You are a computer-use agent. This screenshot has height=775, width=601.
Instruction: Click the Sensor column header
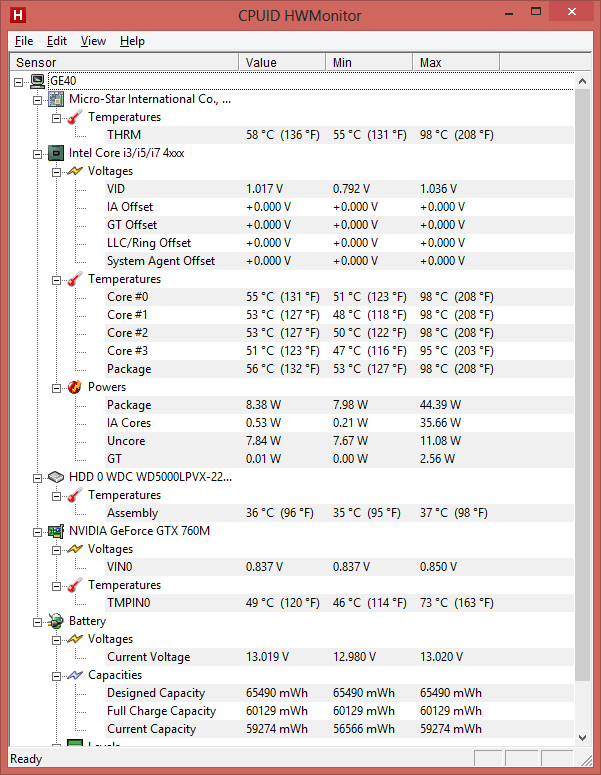[x=124, y=63]
